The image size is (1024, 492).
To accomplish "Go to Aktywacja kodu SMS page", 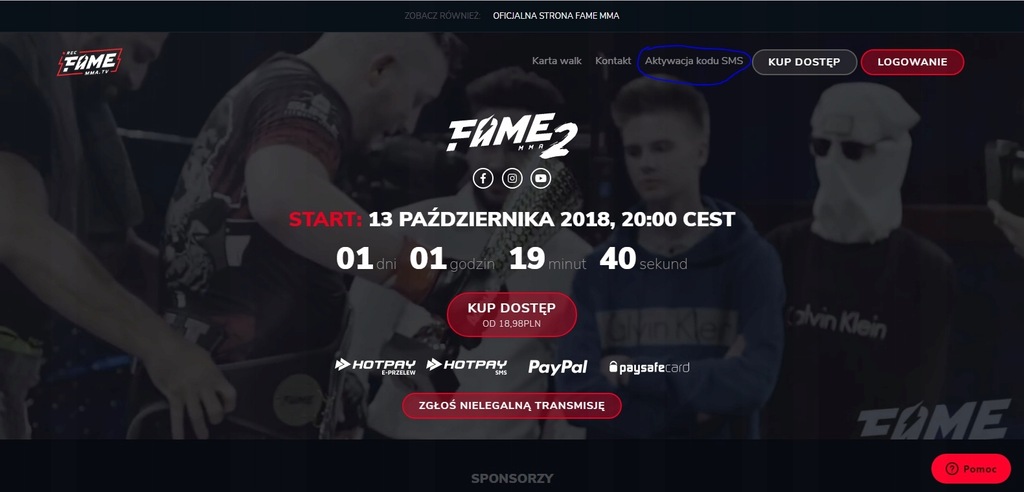I will click(694, 61).
